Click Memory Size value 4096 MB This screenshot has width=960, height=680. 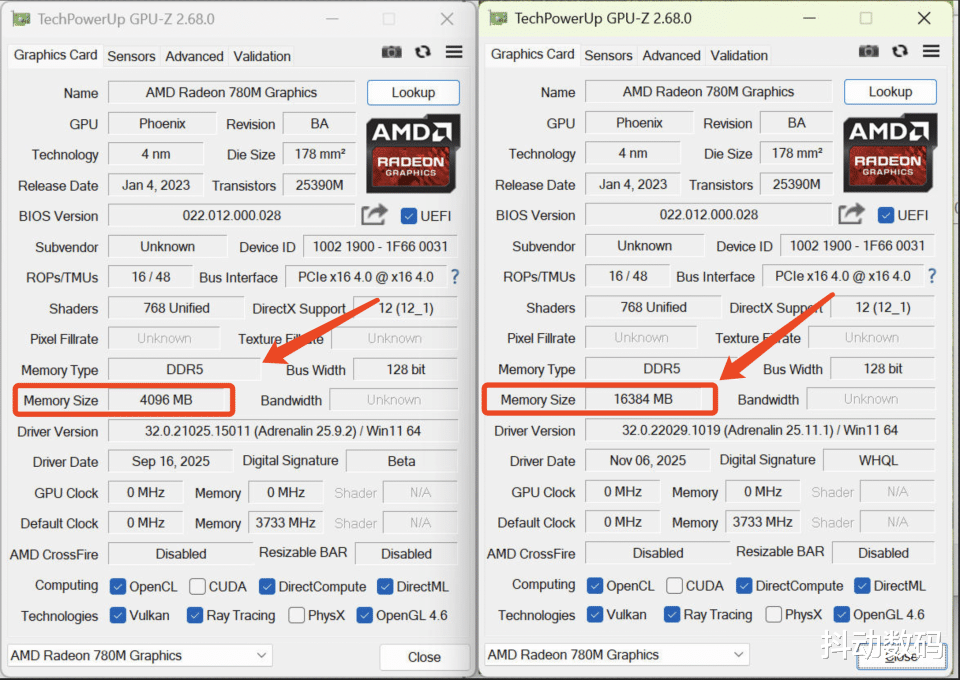click(x=166, y=400)
